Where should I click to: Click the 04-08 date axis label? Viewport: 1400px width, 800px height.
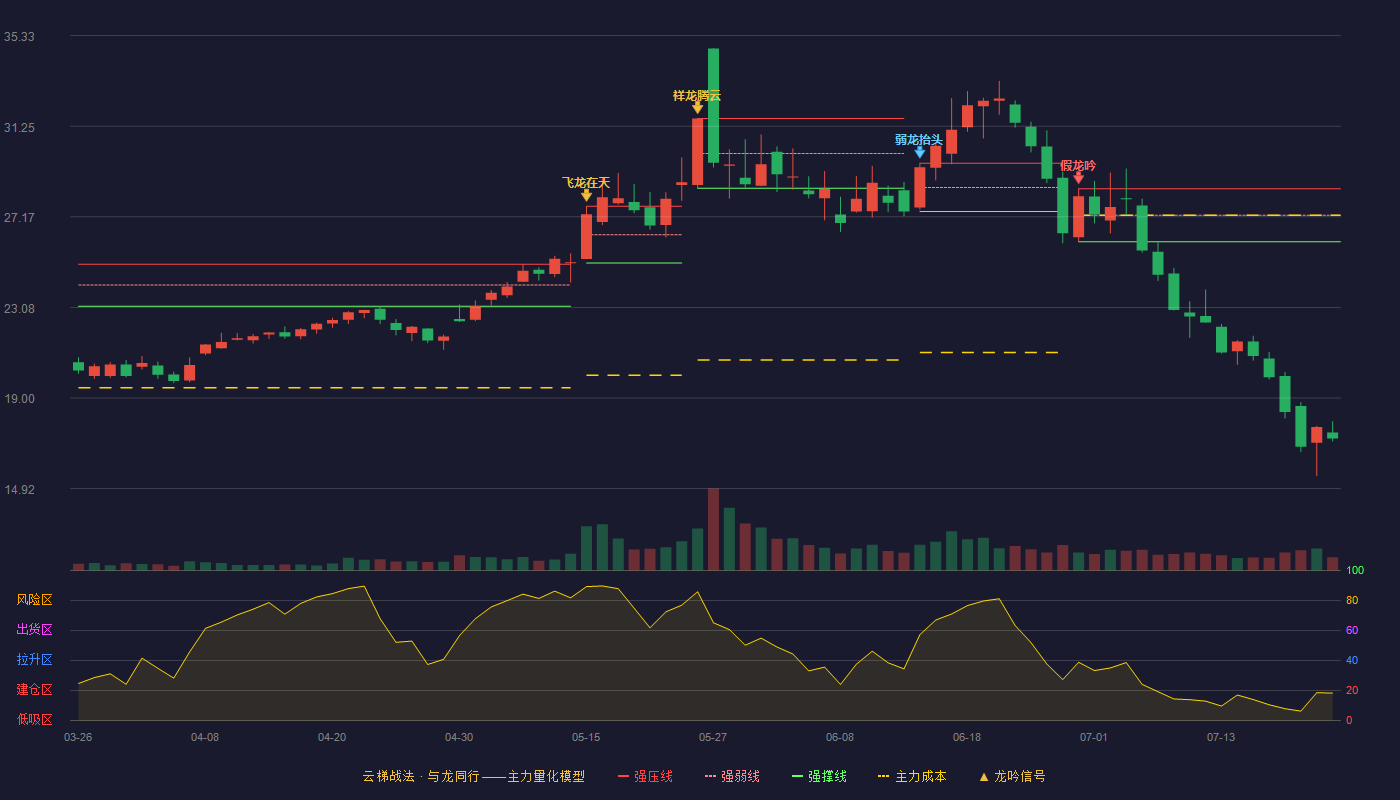pos(205,737)
